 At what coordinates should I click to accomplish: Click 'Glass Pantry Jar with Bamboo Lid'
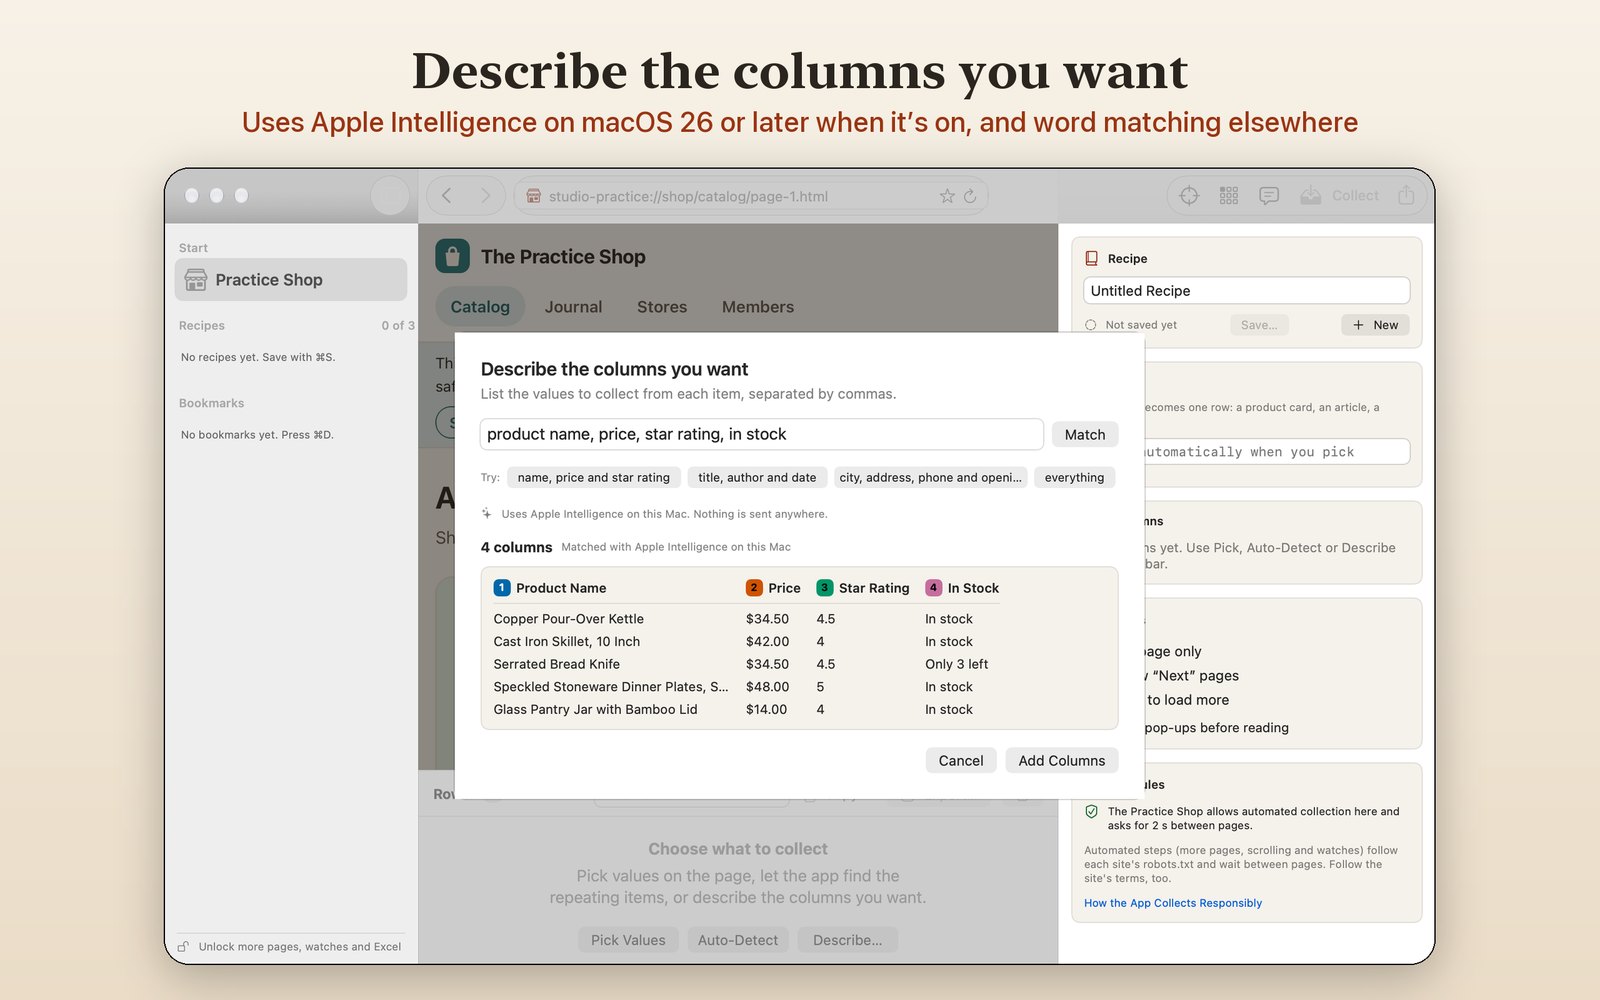(x=595, y=710)
